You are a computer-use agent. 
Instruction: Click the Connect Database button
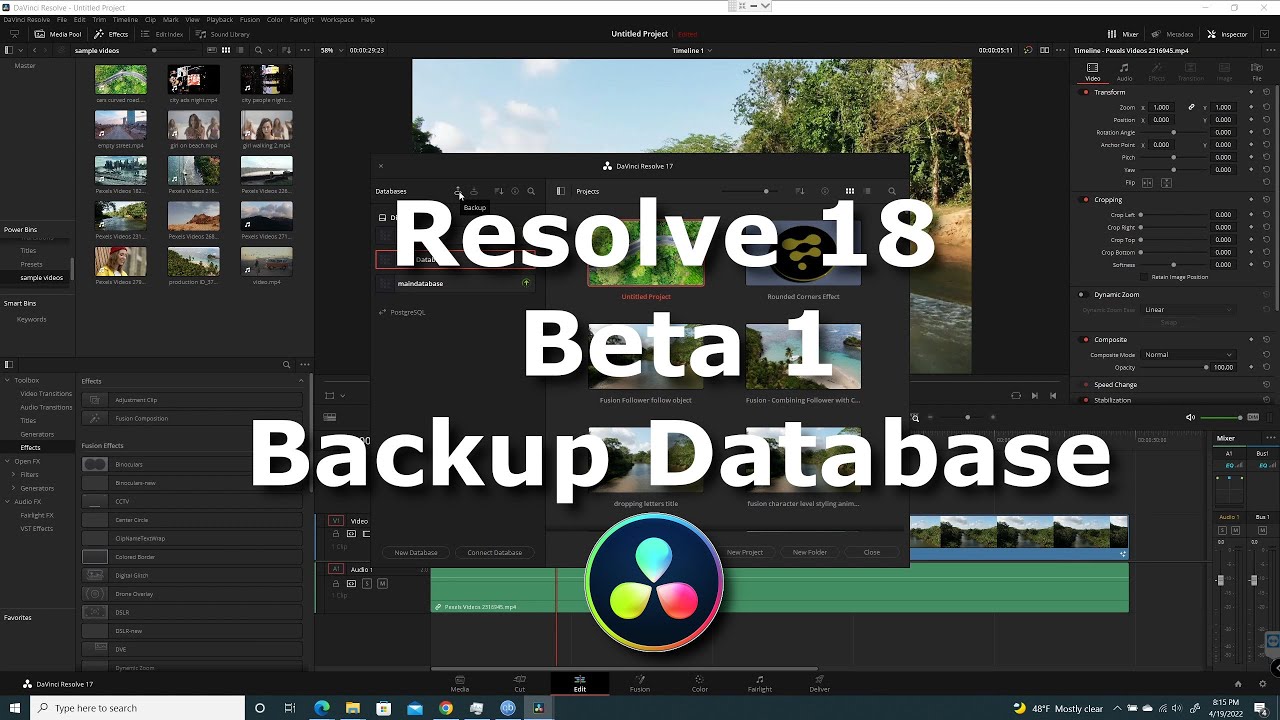(495, 552)
